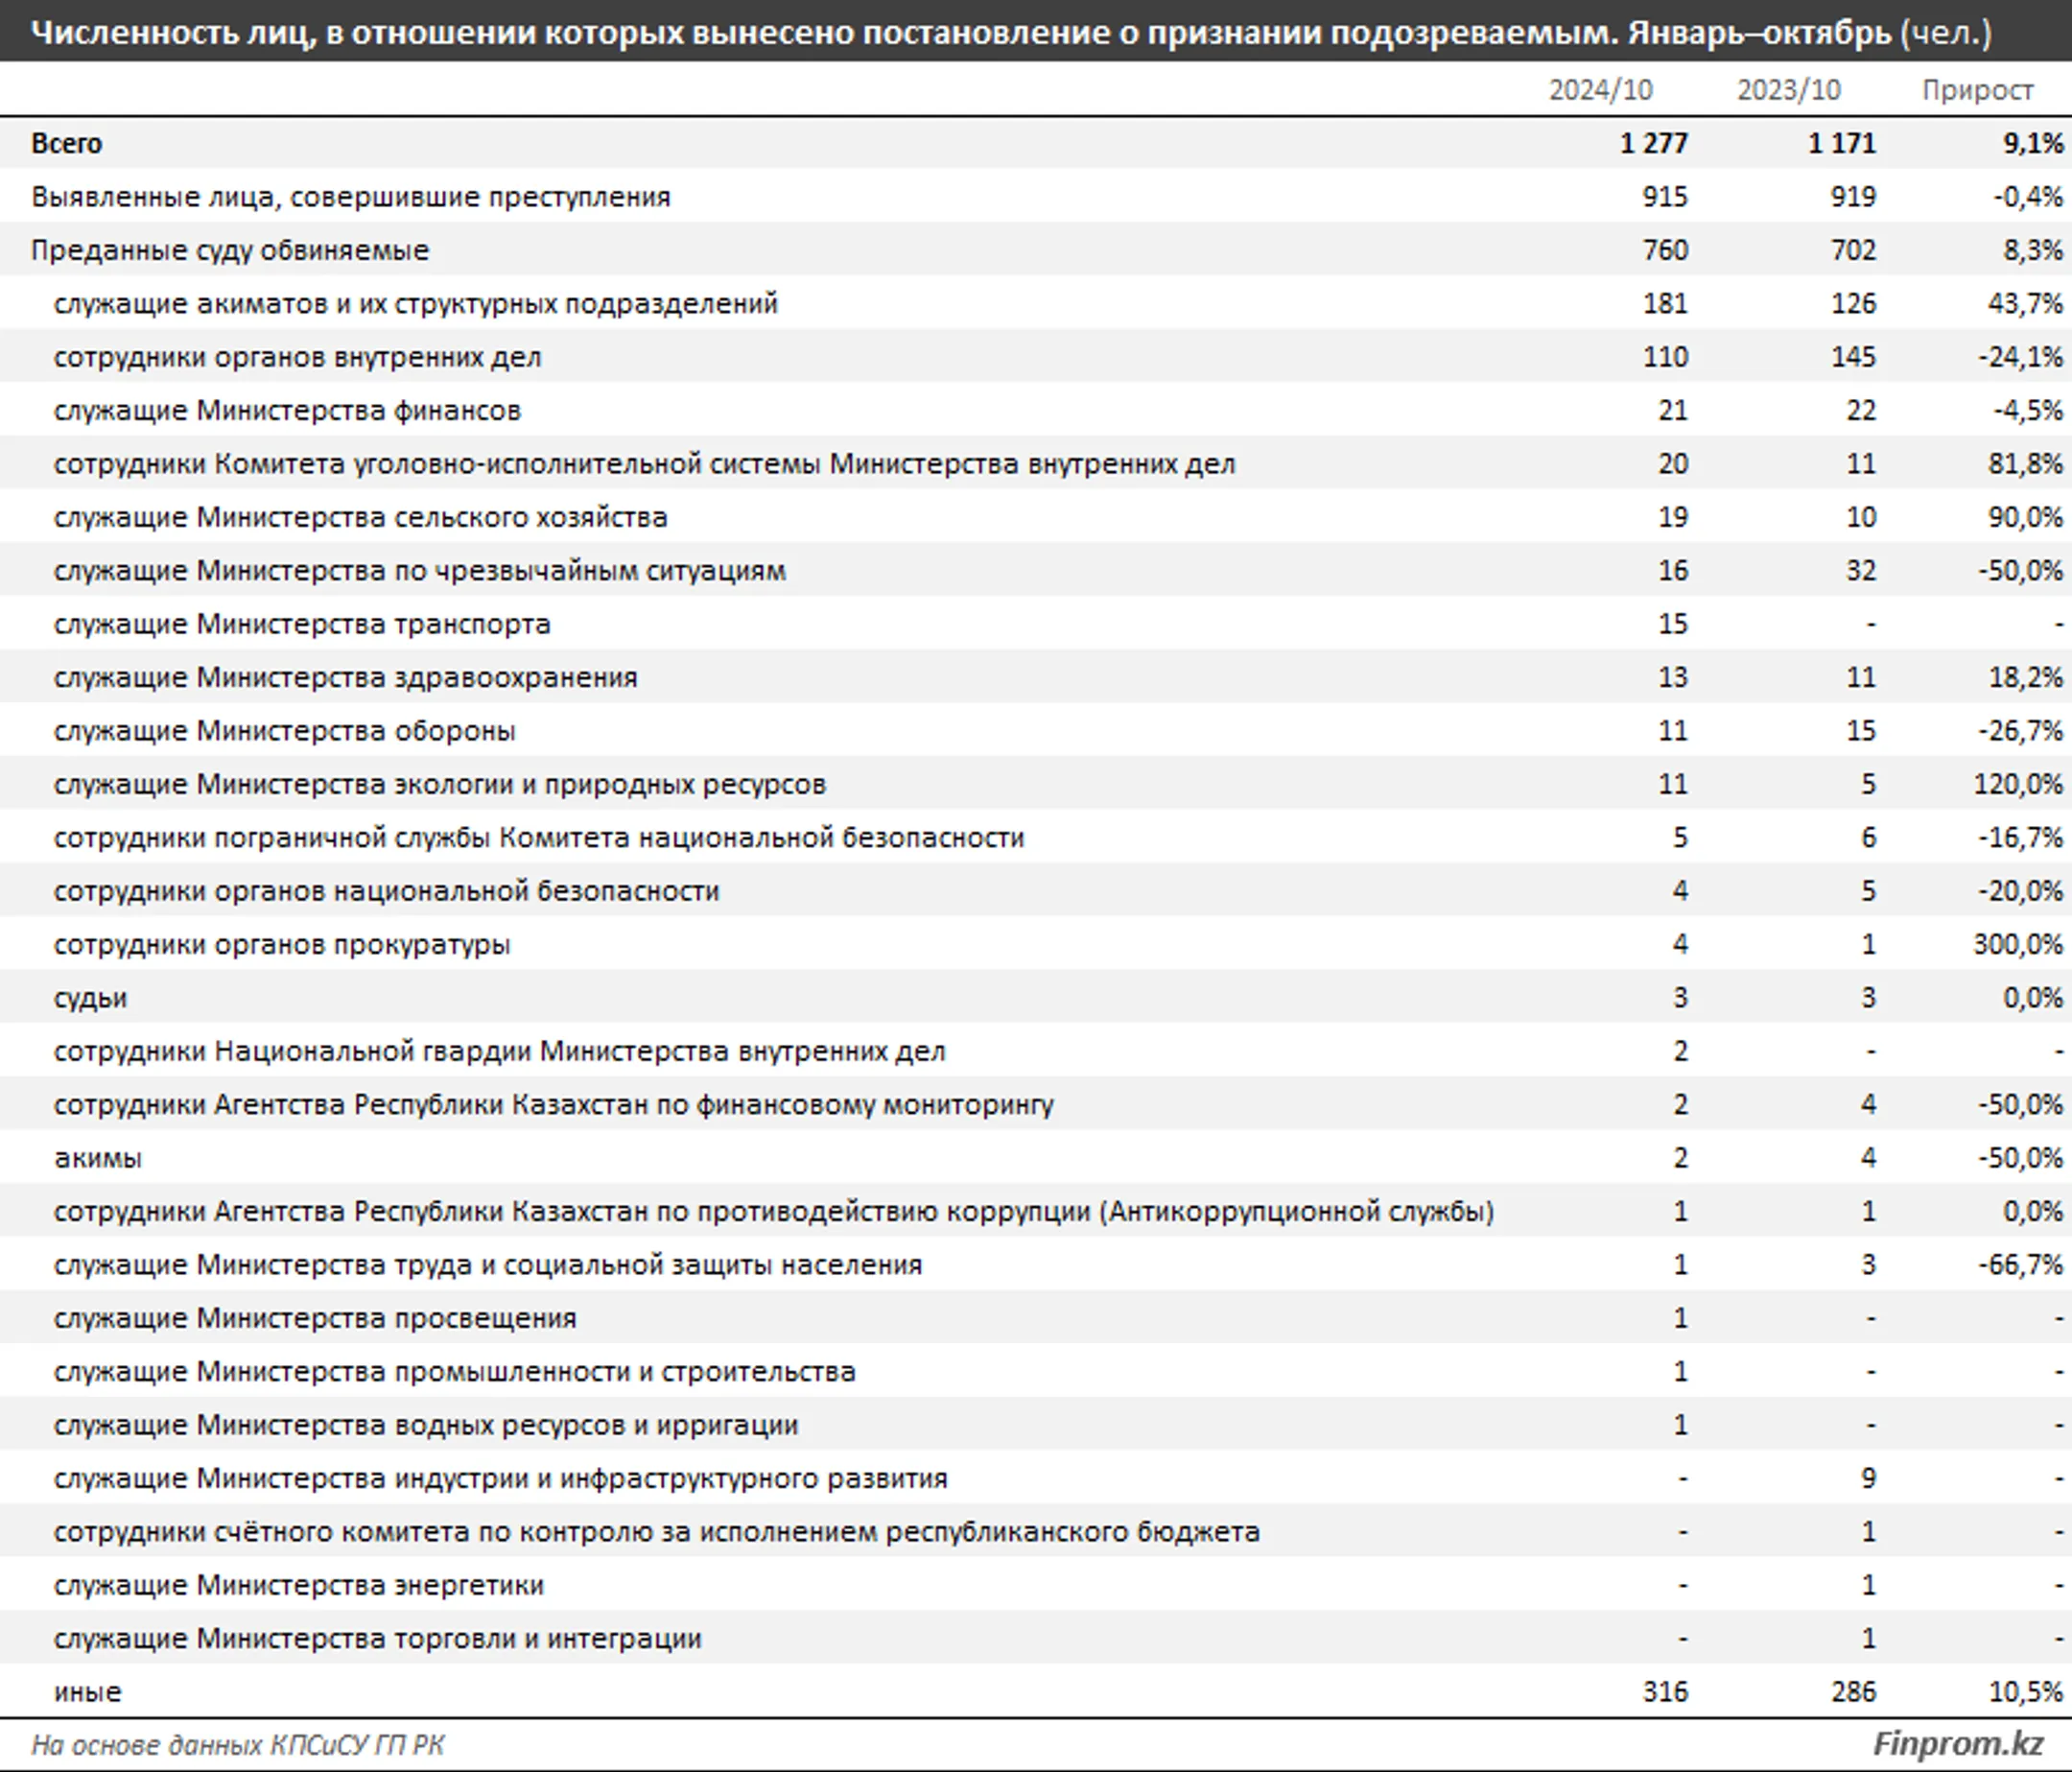The width and height of the screenshot is (2072, 1772).
Task: Select value "760" for Преданные суду обвиняемые
Action: tap(1664, 250)
